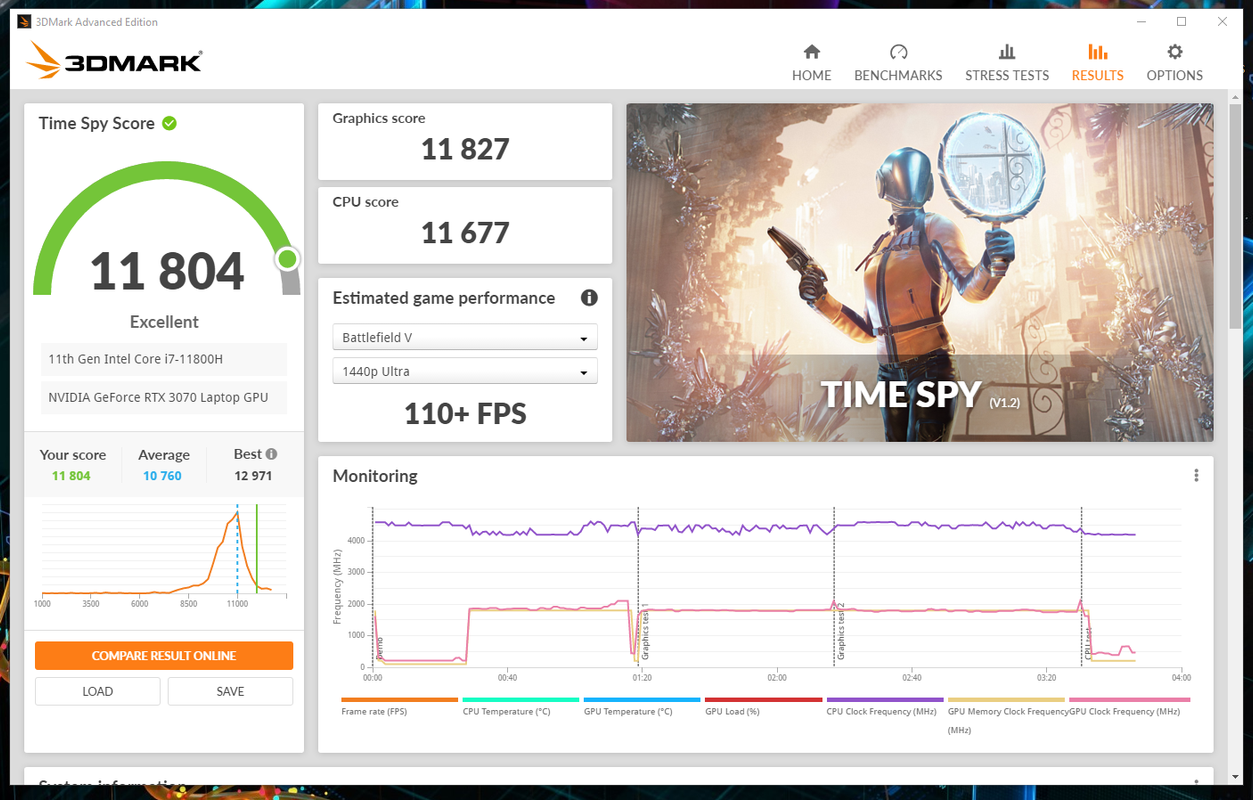The height and width of the screenshot is (800, 1253).
Task: Click the 11 804 score gauge
Action: (167, 230)
